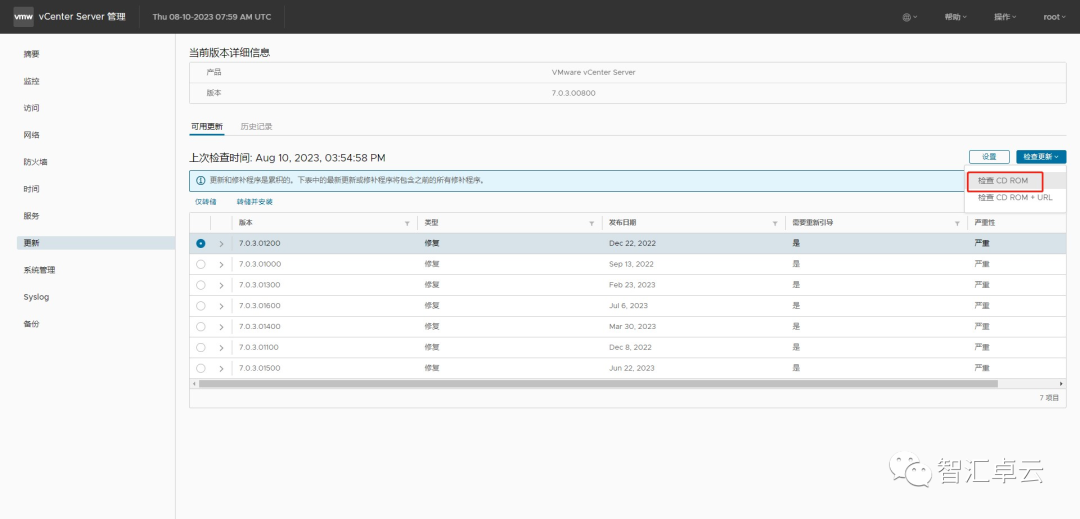Screen dimensions: 1080x519
Task: Click the info icon in the blue banner
Action: click(x=200, y=180)
